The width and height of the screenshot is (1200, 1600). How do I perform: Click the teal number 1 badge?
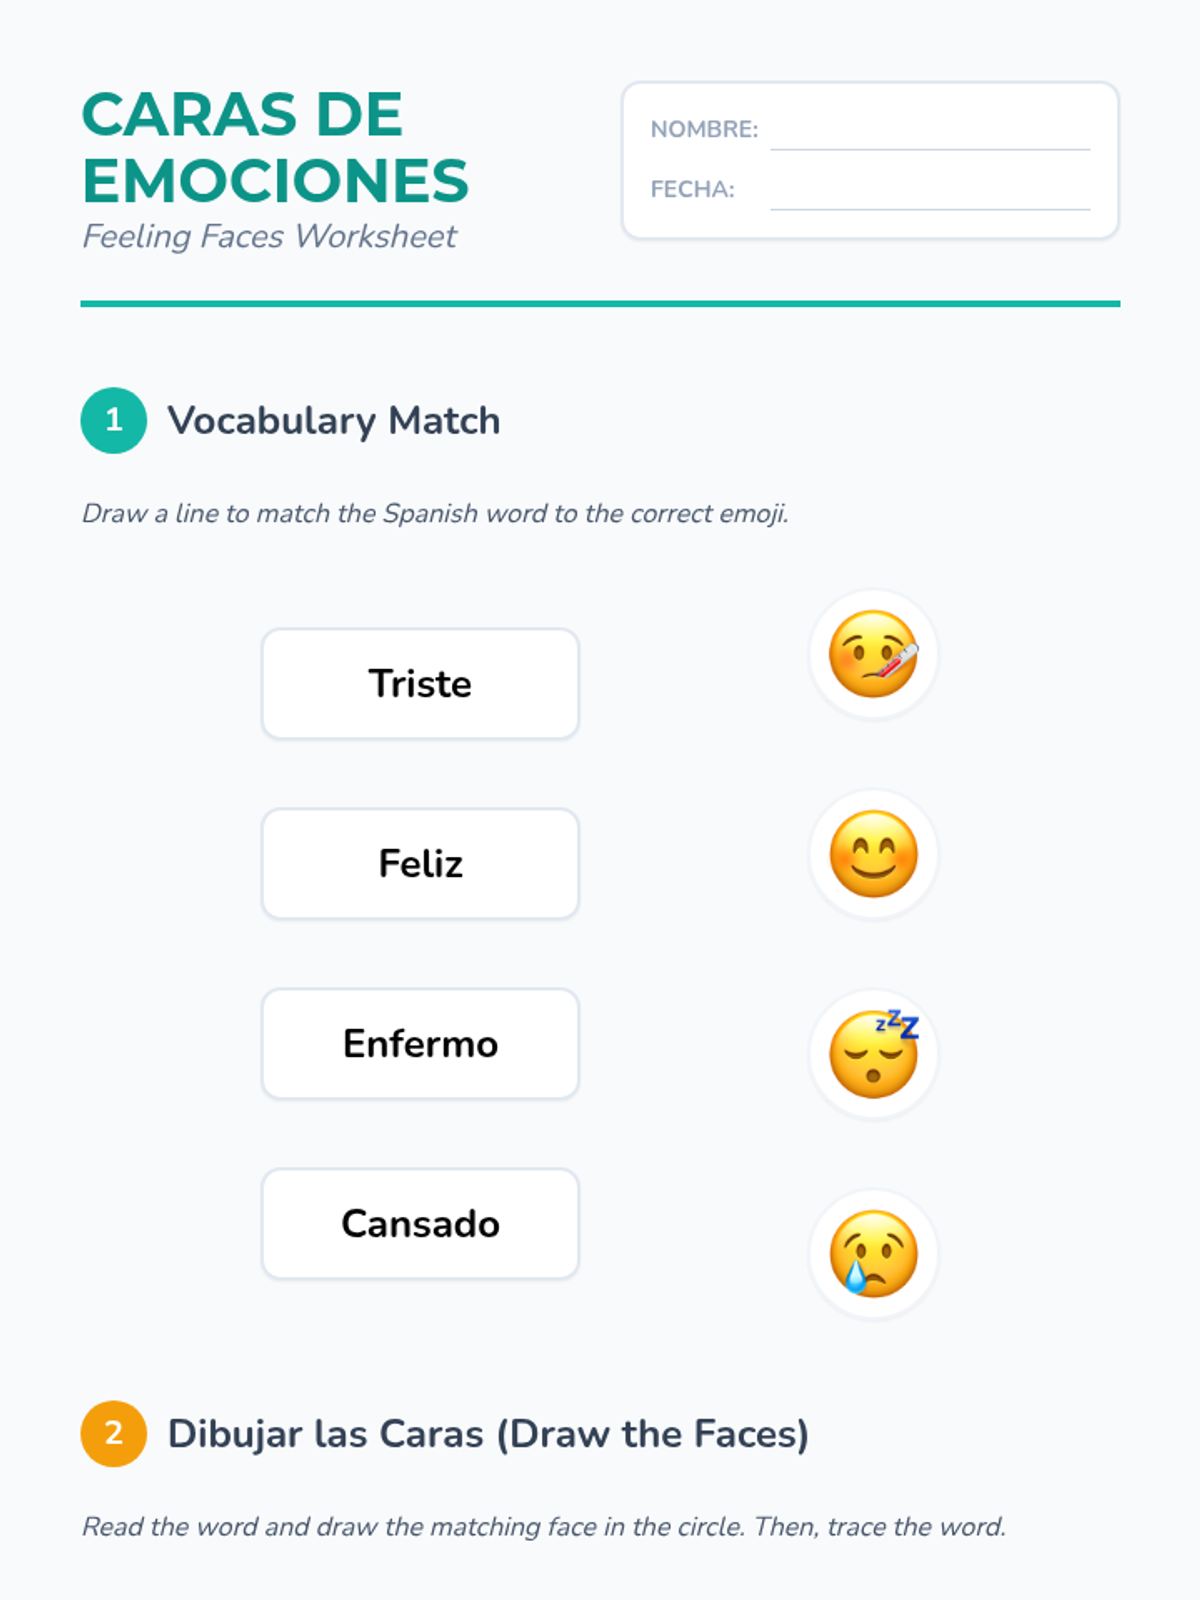[113, 420]
